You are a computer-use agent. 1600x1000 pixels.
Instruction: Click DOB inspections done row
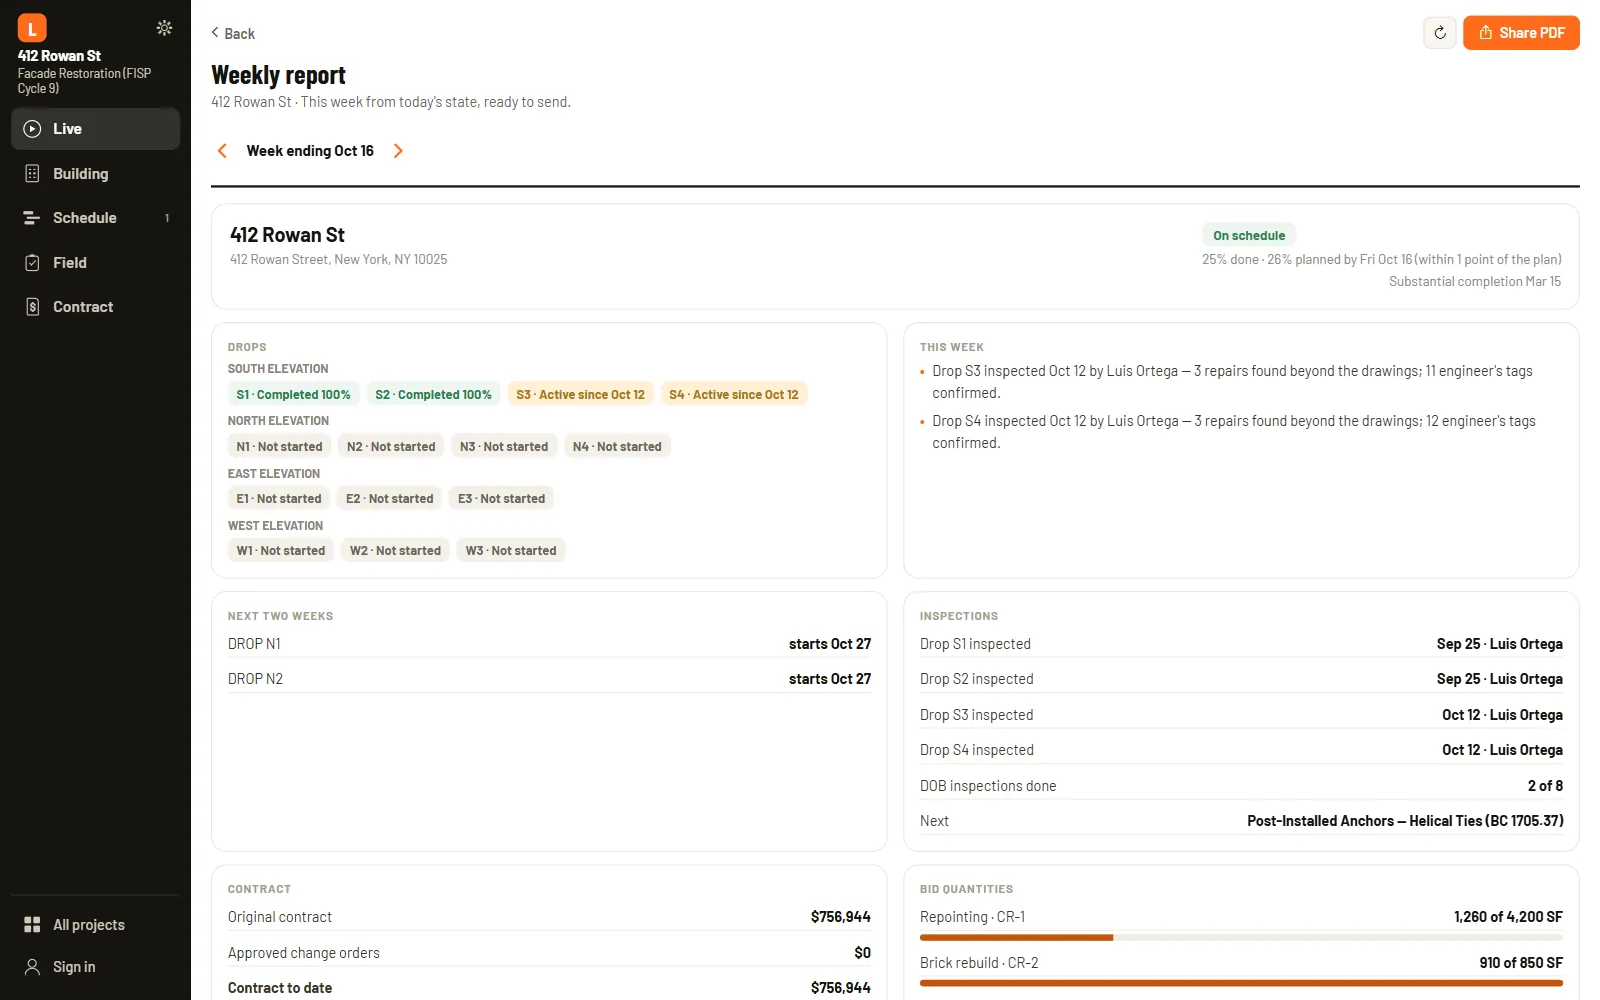pyautogui.click(x=1241, y=786)
